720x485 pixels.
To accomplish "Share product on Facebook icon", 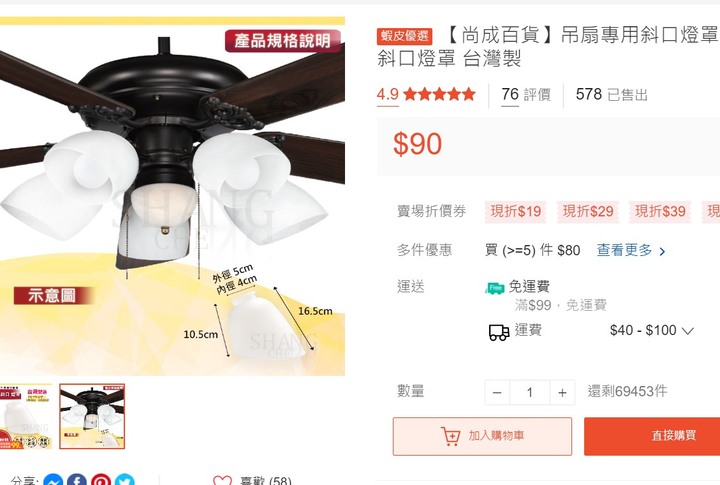I will pyautogui.click(x=77, y=479).
